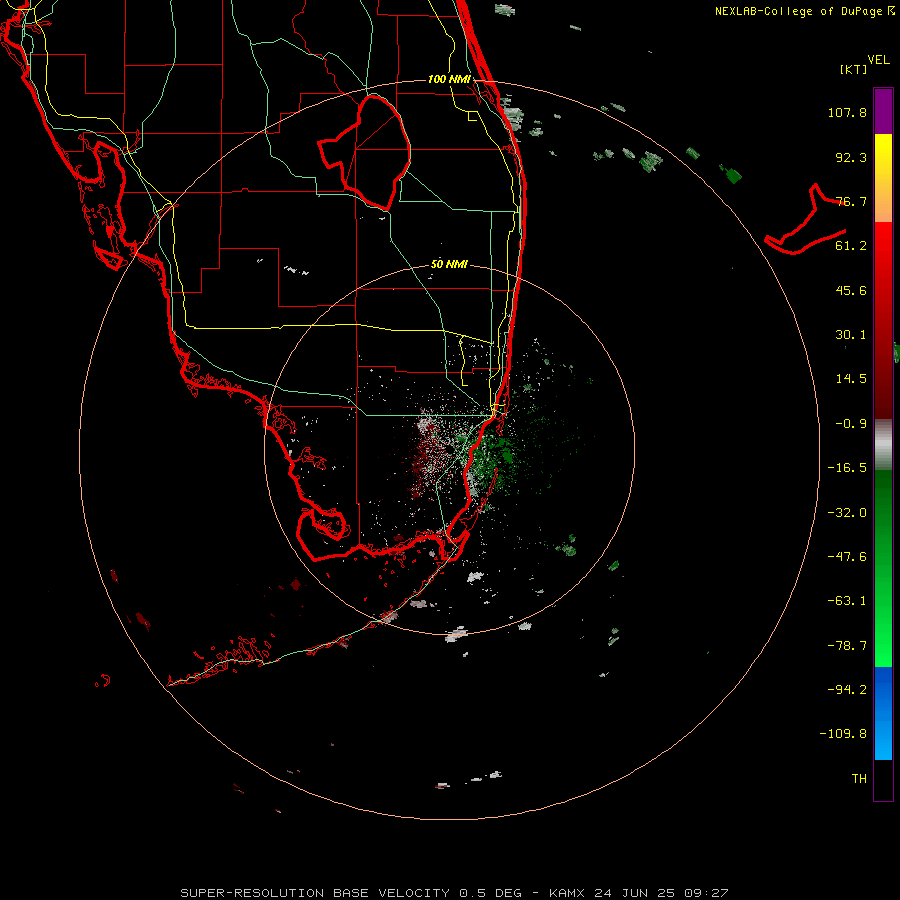Select the -0.9 legend value
The width and height of the screenshot is (900, 900).
(x=851, y=424)
